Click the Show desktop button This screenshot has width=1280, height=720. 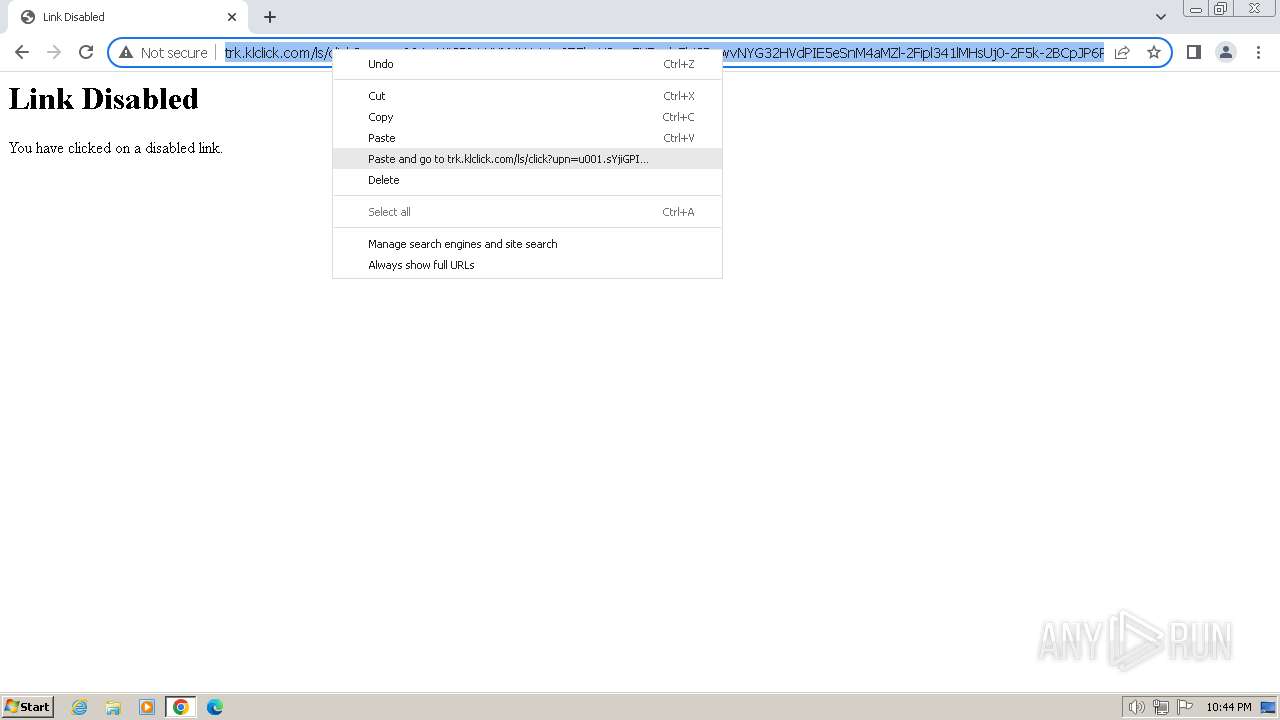point(1268,707)
